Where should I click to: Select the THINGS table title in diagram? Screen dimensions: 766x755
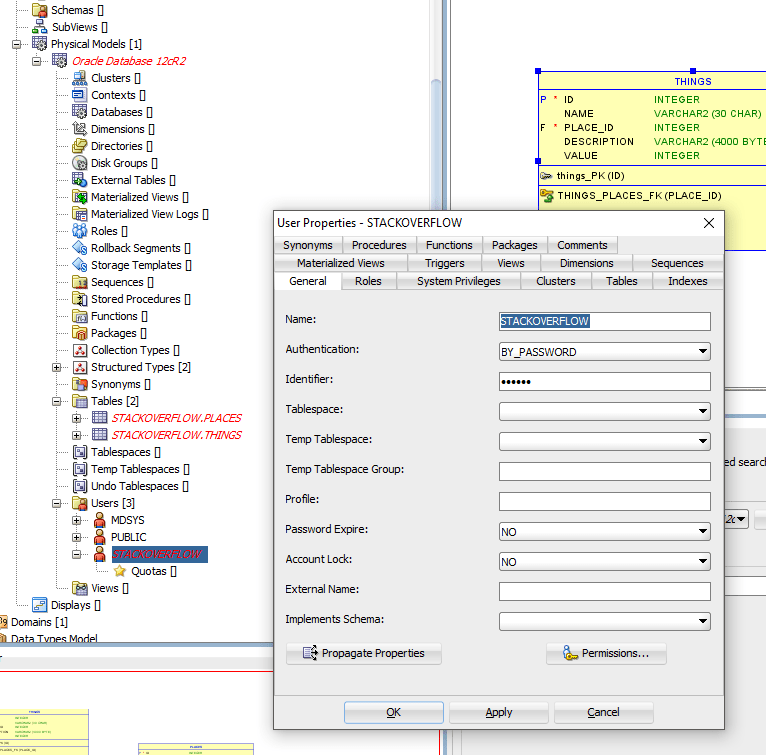pos(693,82)
